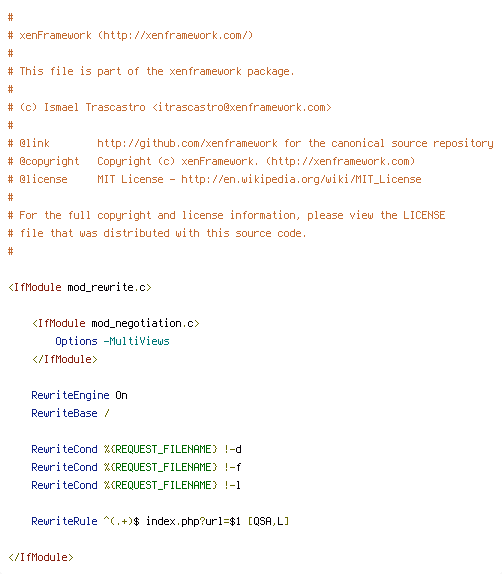Click the RewriteCond line ending with !-f
This screenshot has width=502, height=574.
[x=136, y=467]
